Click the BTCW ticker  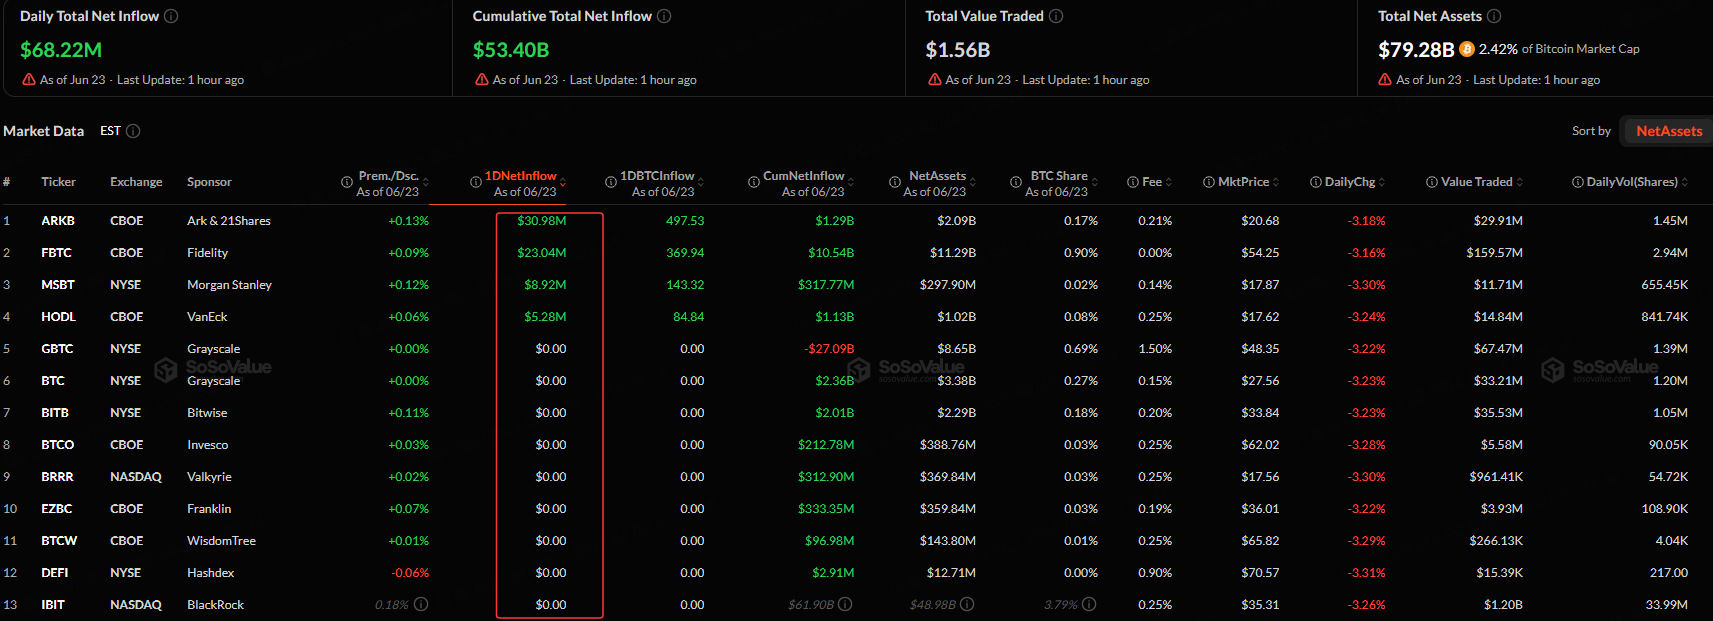tap(59, 541)
